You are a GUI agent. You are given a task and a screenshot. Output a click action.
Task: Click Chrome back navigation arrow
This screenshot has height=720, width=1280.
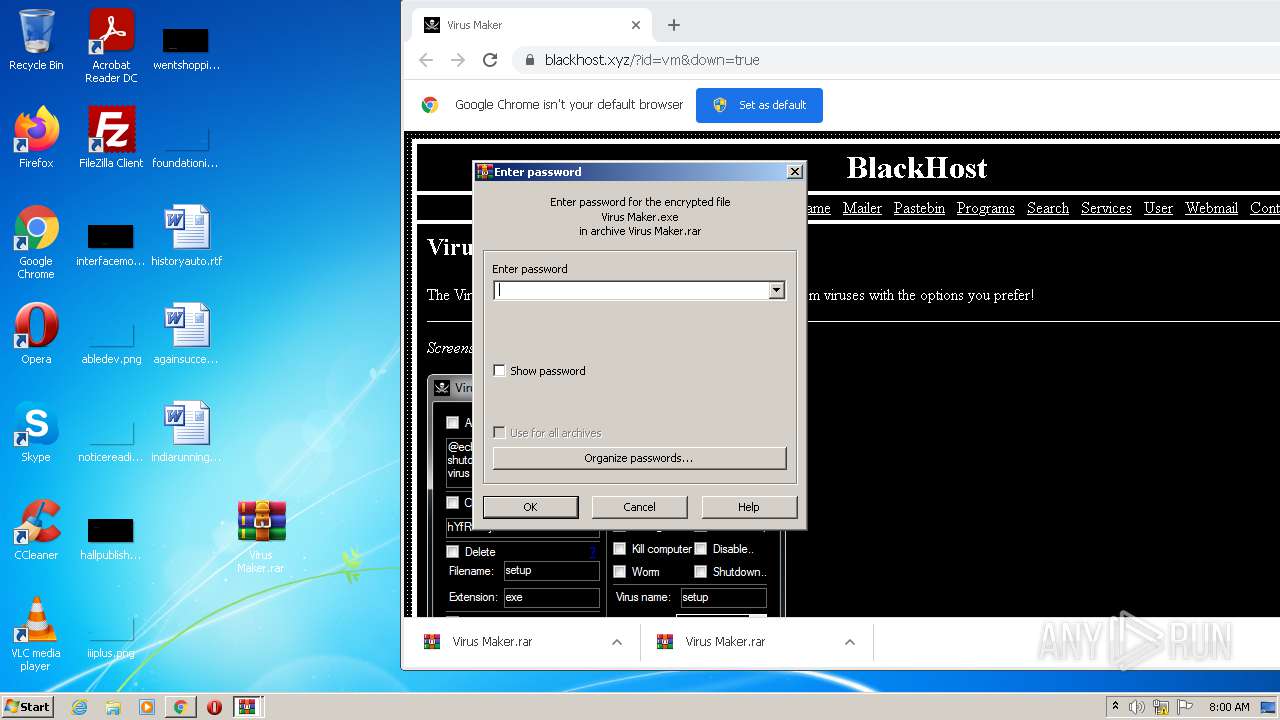(426, 60)
